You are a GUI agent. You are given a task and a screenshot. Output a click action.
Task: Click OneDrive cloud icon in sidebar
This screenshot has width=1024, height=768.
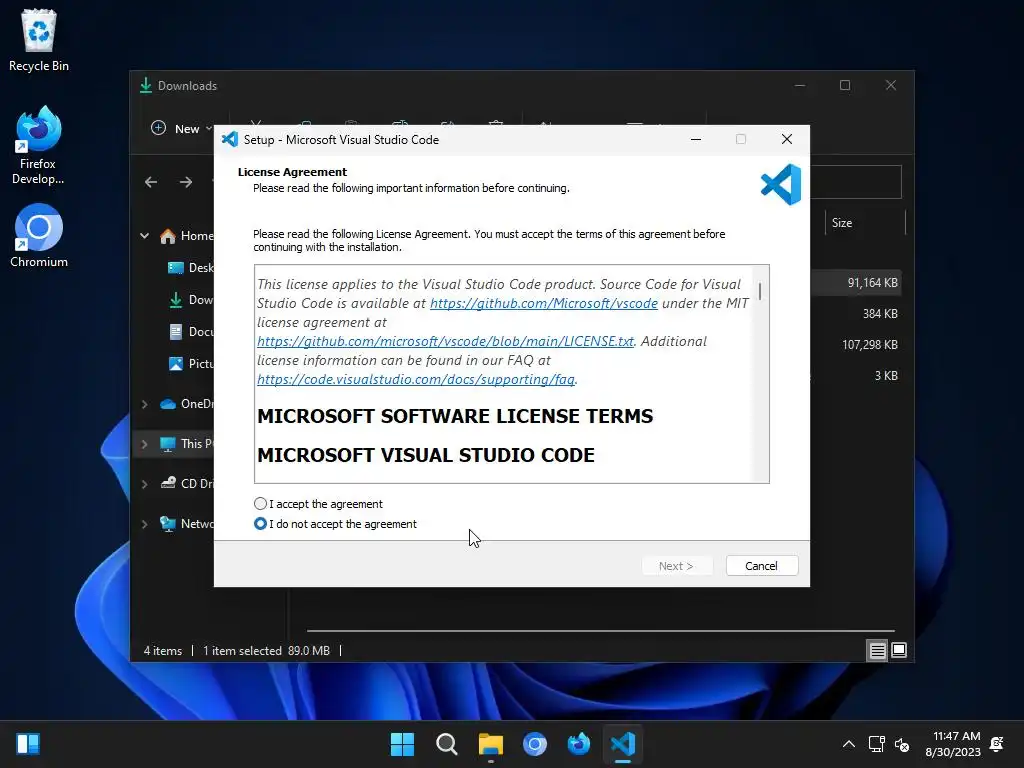pyautogui.click(x=168, y=404)
